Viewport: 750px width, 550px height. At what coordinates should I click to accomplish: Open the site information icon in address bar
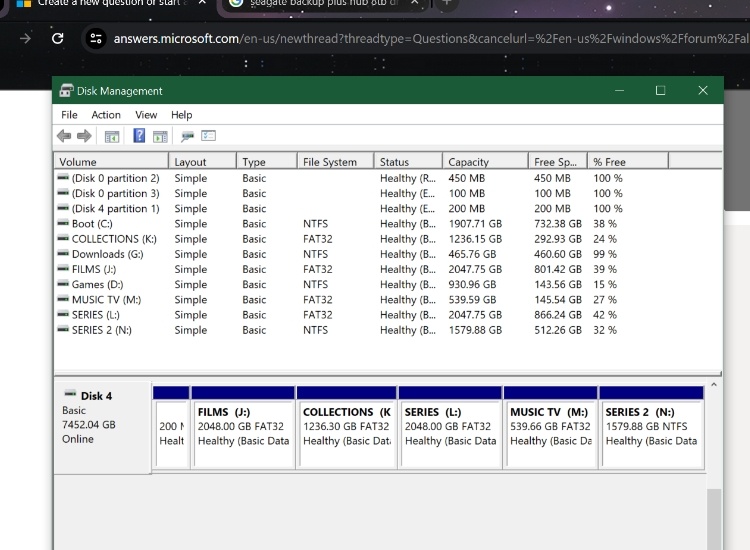(96, 38)
